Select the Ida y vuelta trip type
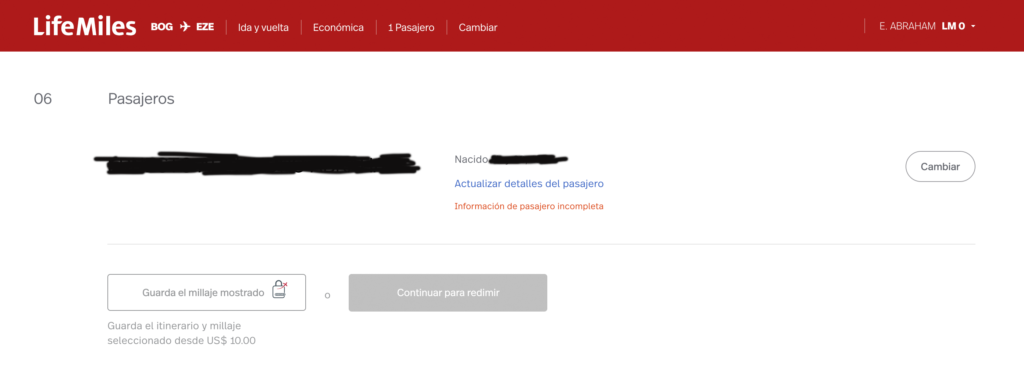 coord(263,27)
